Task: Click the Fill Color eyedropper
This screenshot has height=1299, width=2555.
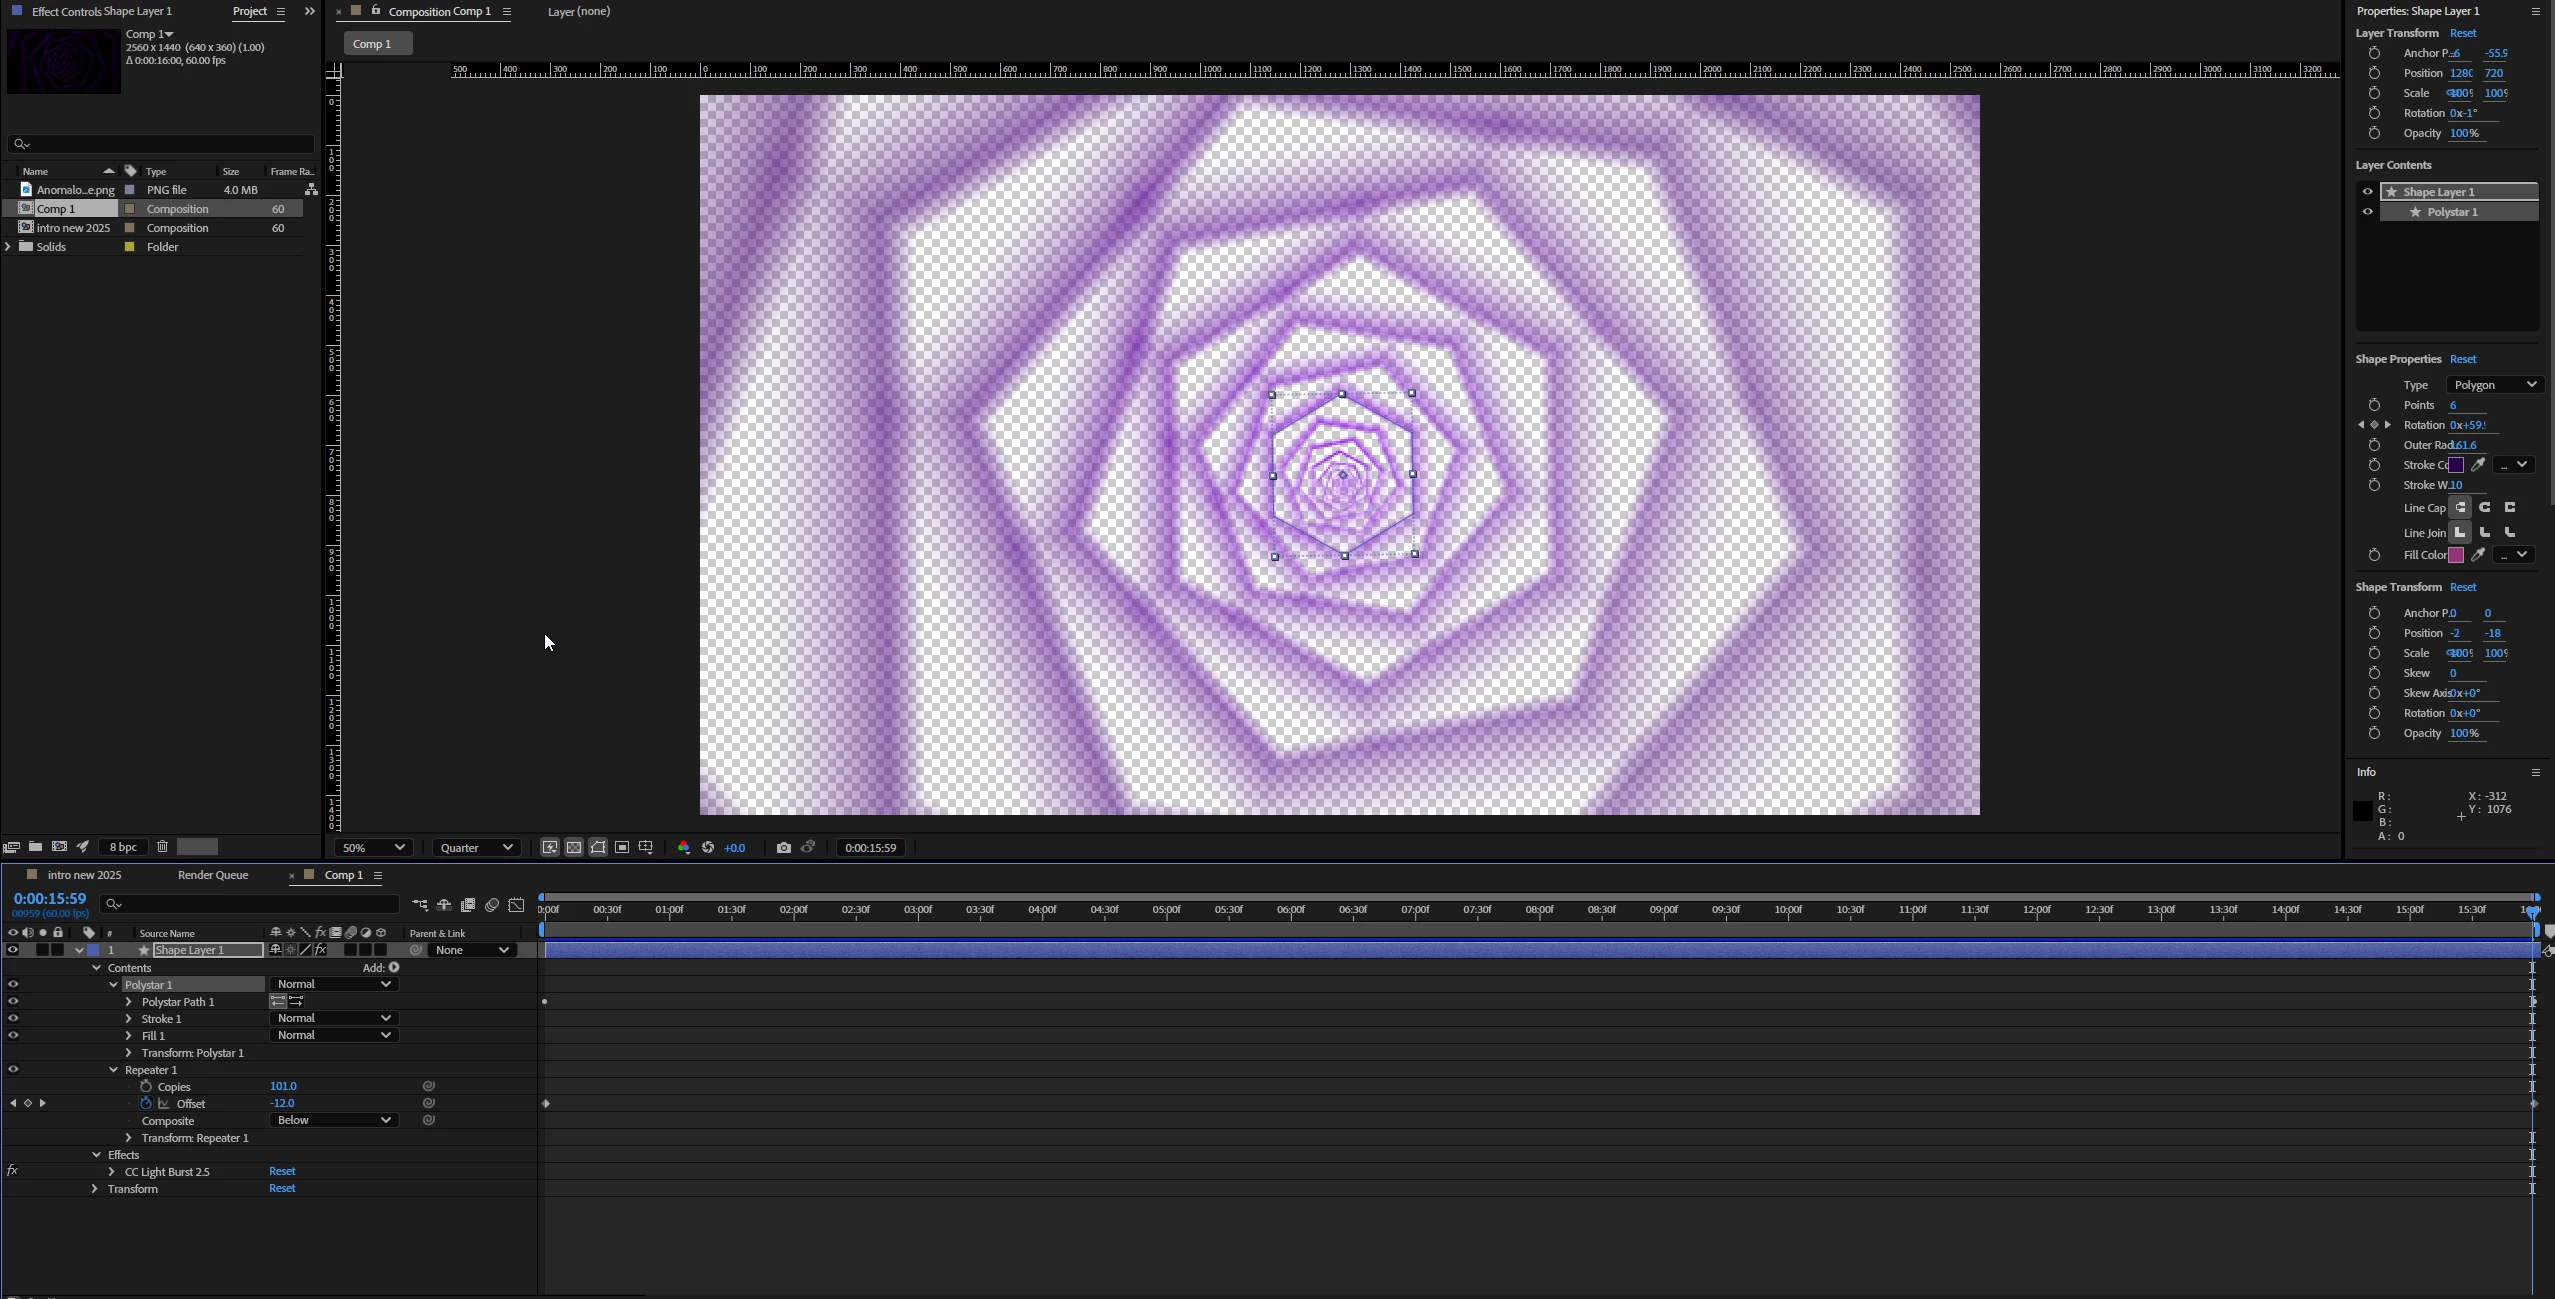Action: tap(2478, 555)
